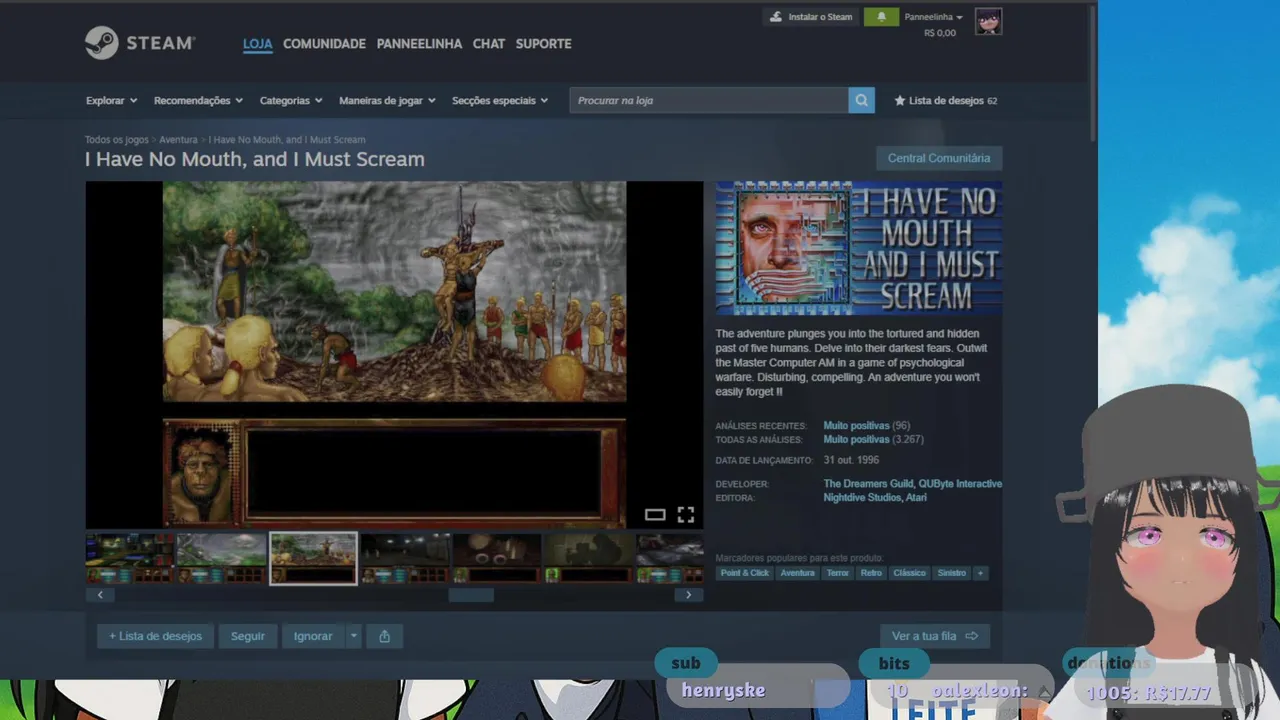This screenshot has width=1280, height=720.
Task: Click the Ignorar button
Action: click(313, 636)
